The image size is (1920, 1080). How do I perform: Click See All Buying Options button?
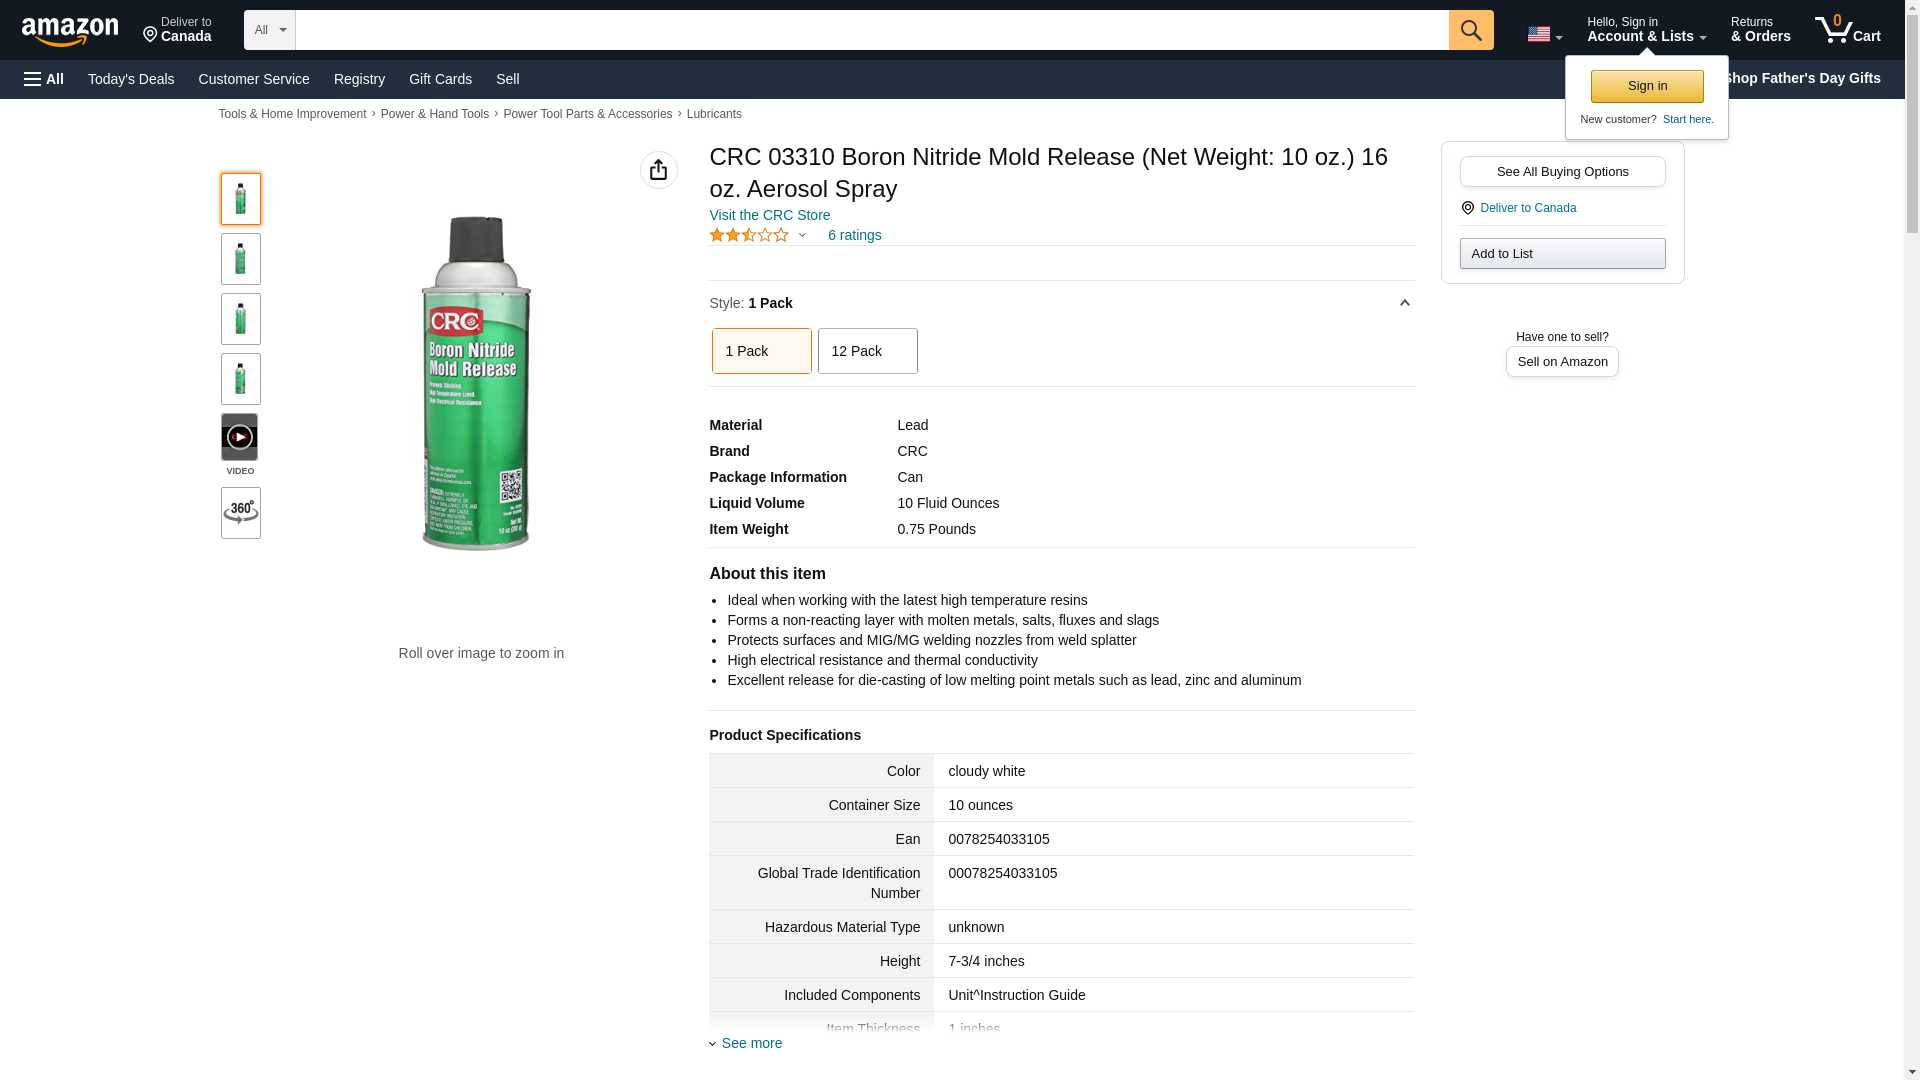point(1562,171)
